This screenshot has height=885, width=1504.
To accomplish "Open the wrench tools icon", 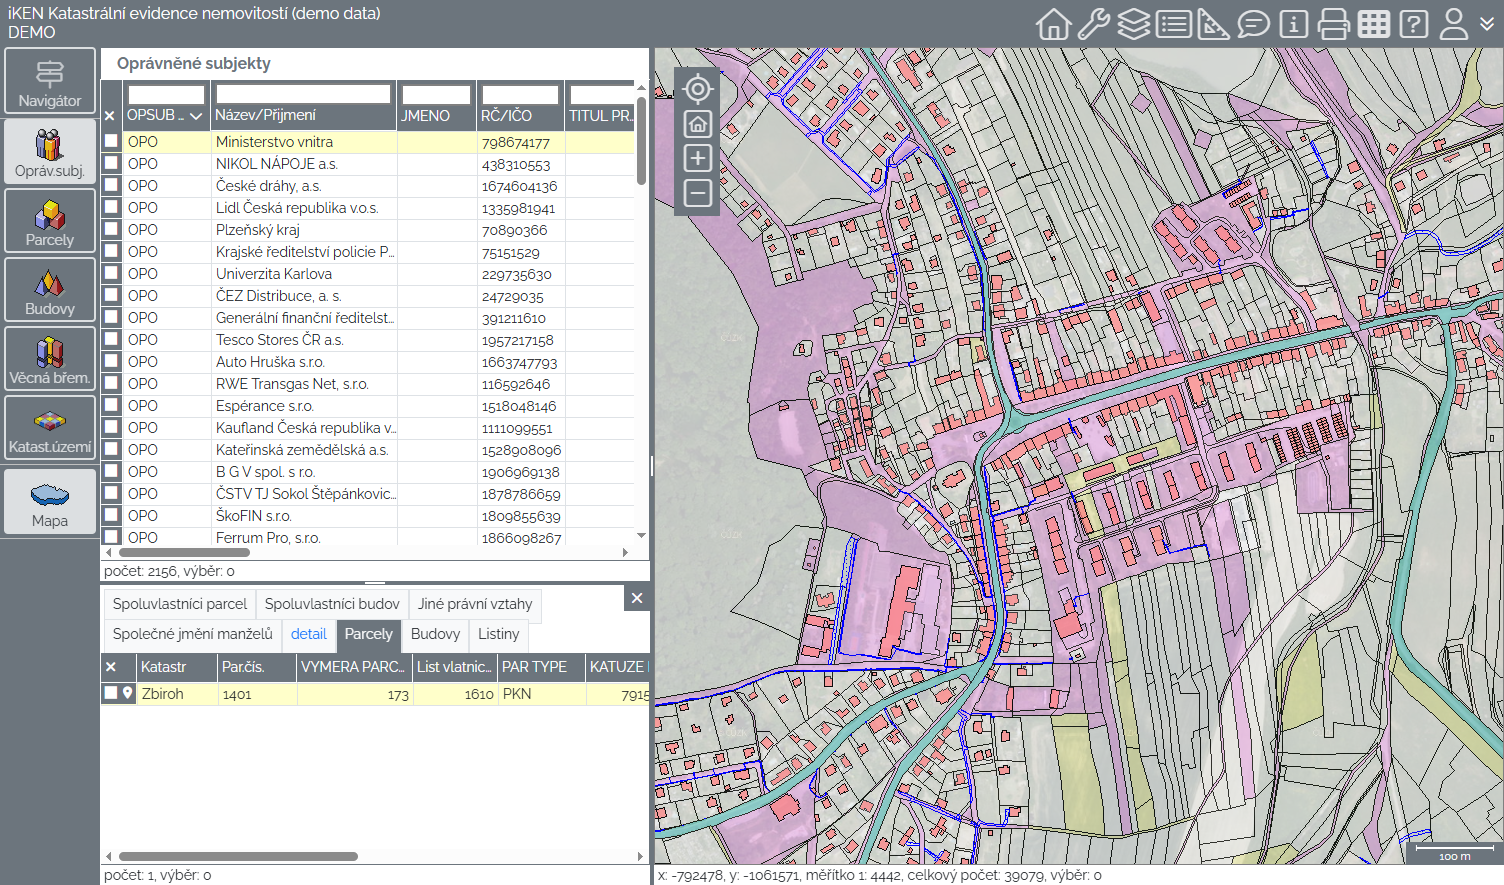I will 1093,24.
